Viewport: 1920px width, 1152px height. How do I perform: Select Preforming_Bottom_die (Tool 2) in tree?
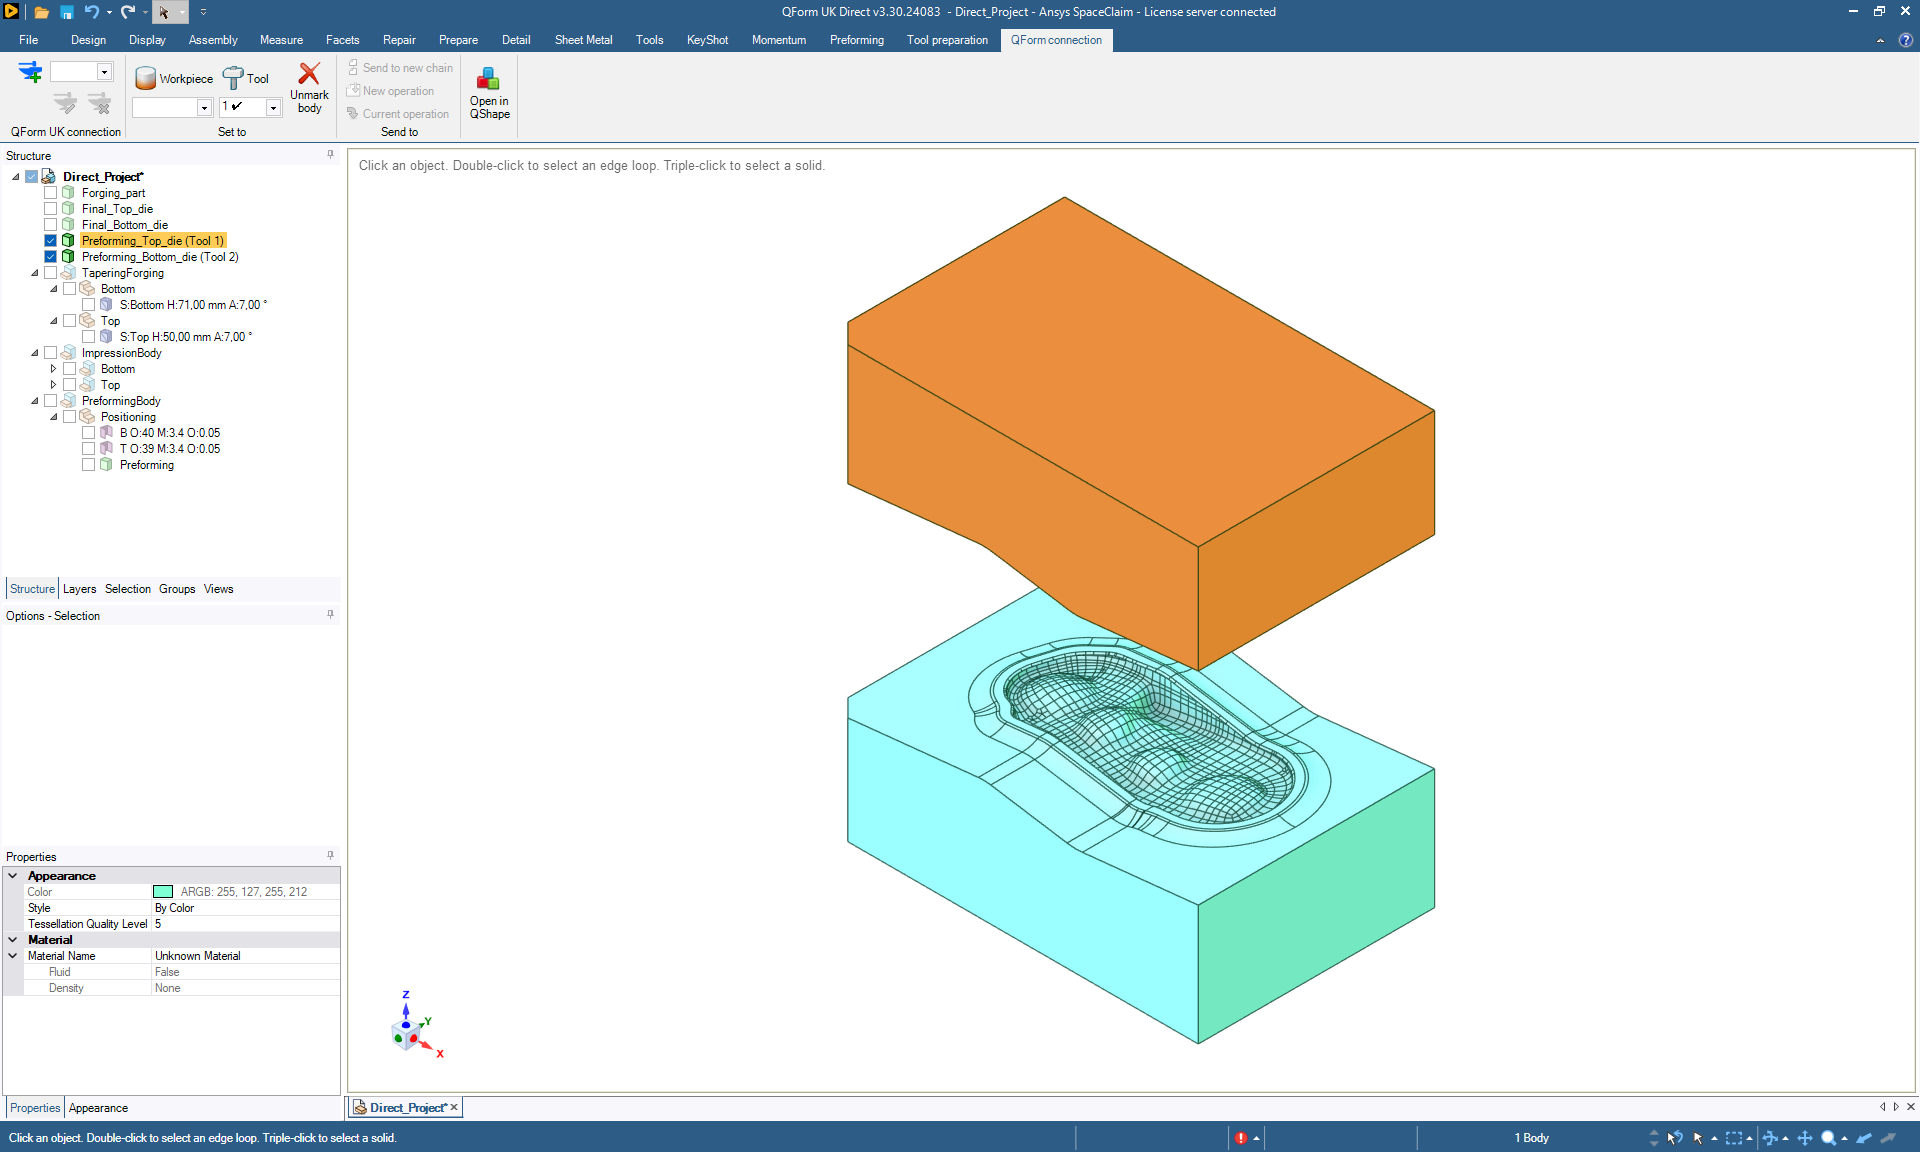[160, 257]
